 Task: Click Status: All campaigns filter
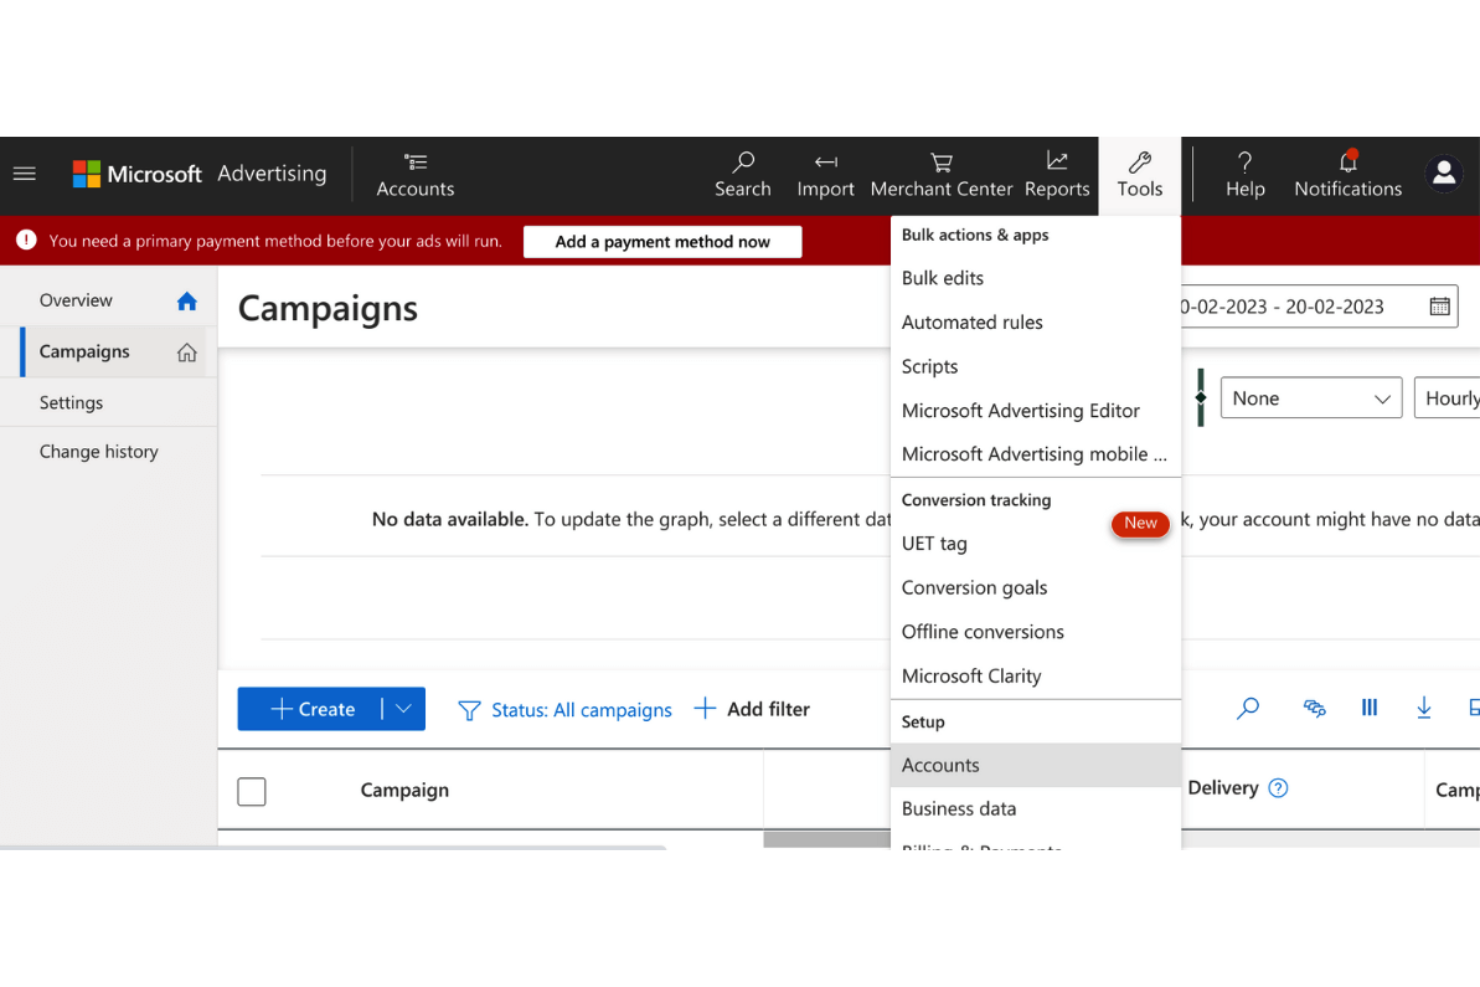tap(581, 710)
